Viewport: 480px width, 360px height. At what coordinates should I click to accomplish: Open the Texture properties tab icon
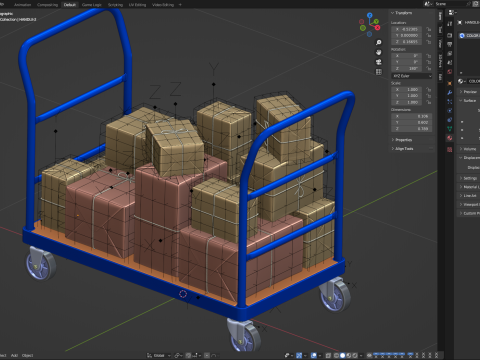450,149
